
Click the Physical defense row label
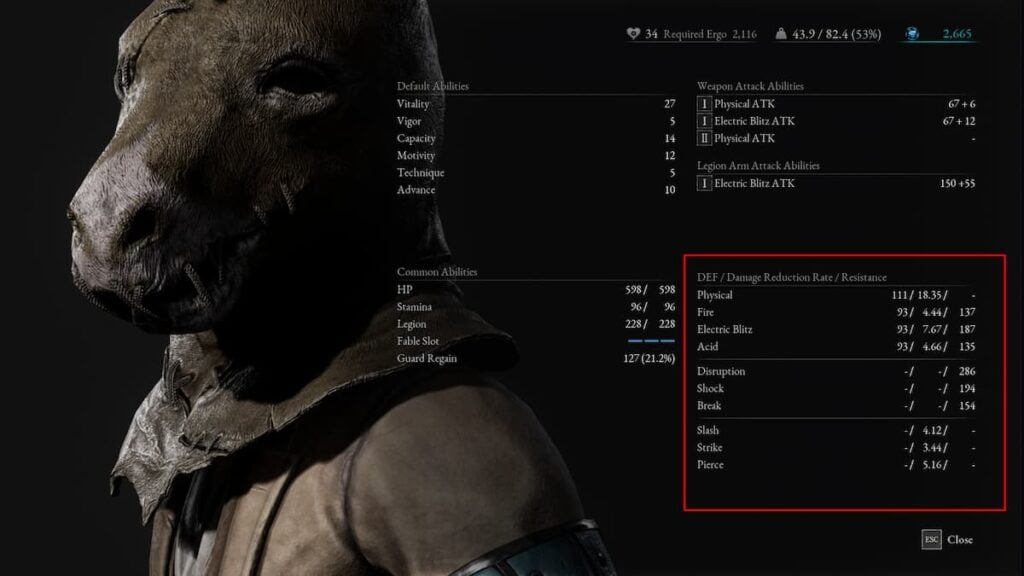click(x=714, y=295)
